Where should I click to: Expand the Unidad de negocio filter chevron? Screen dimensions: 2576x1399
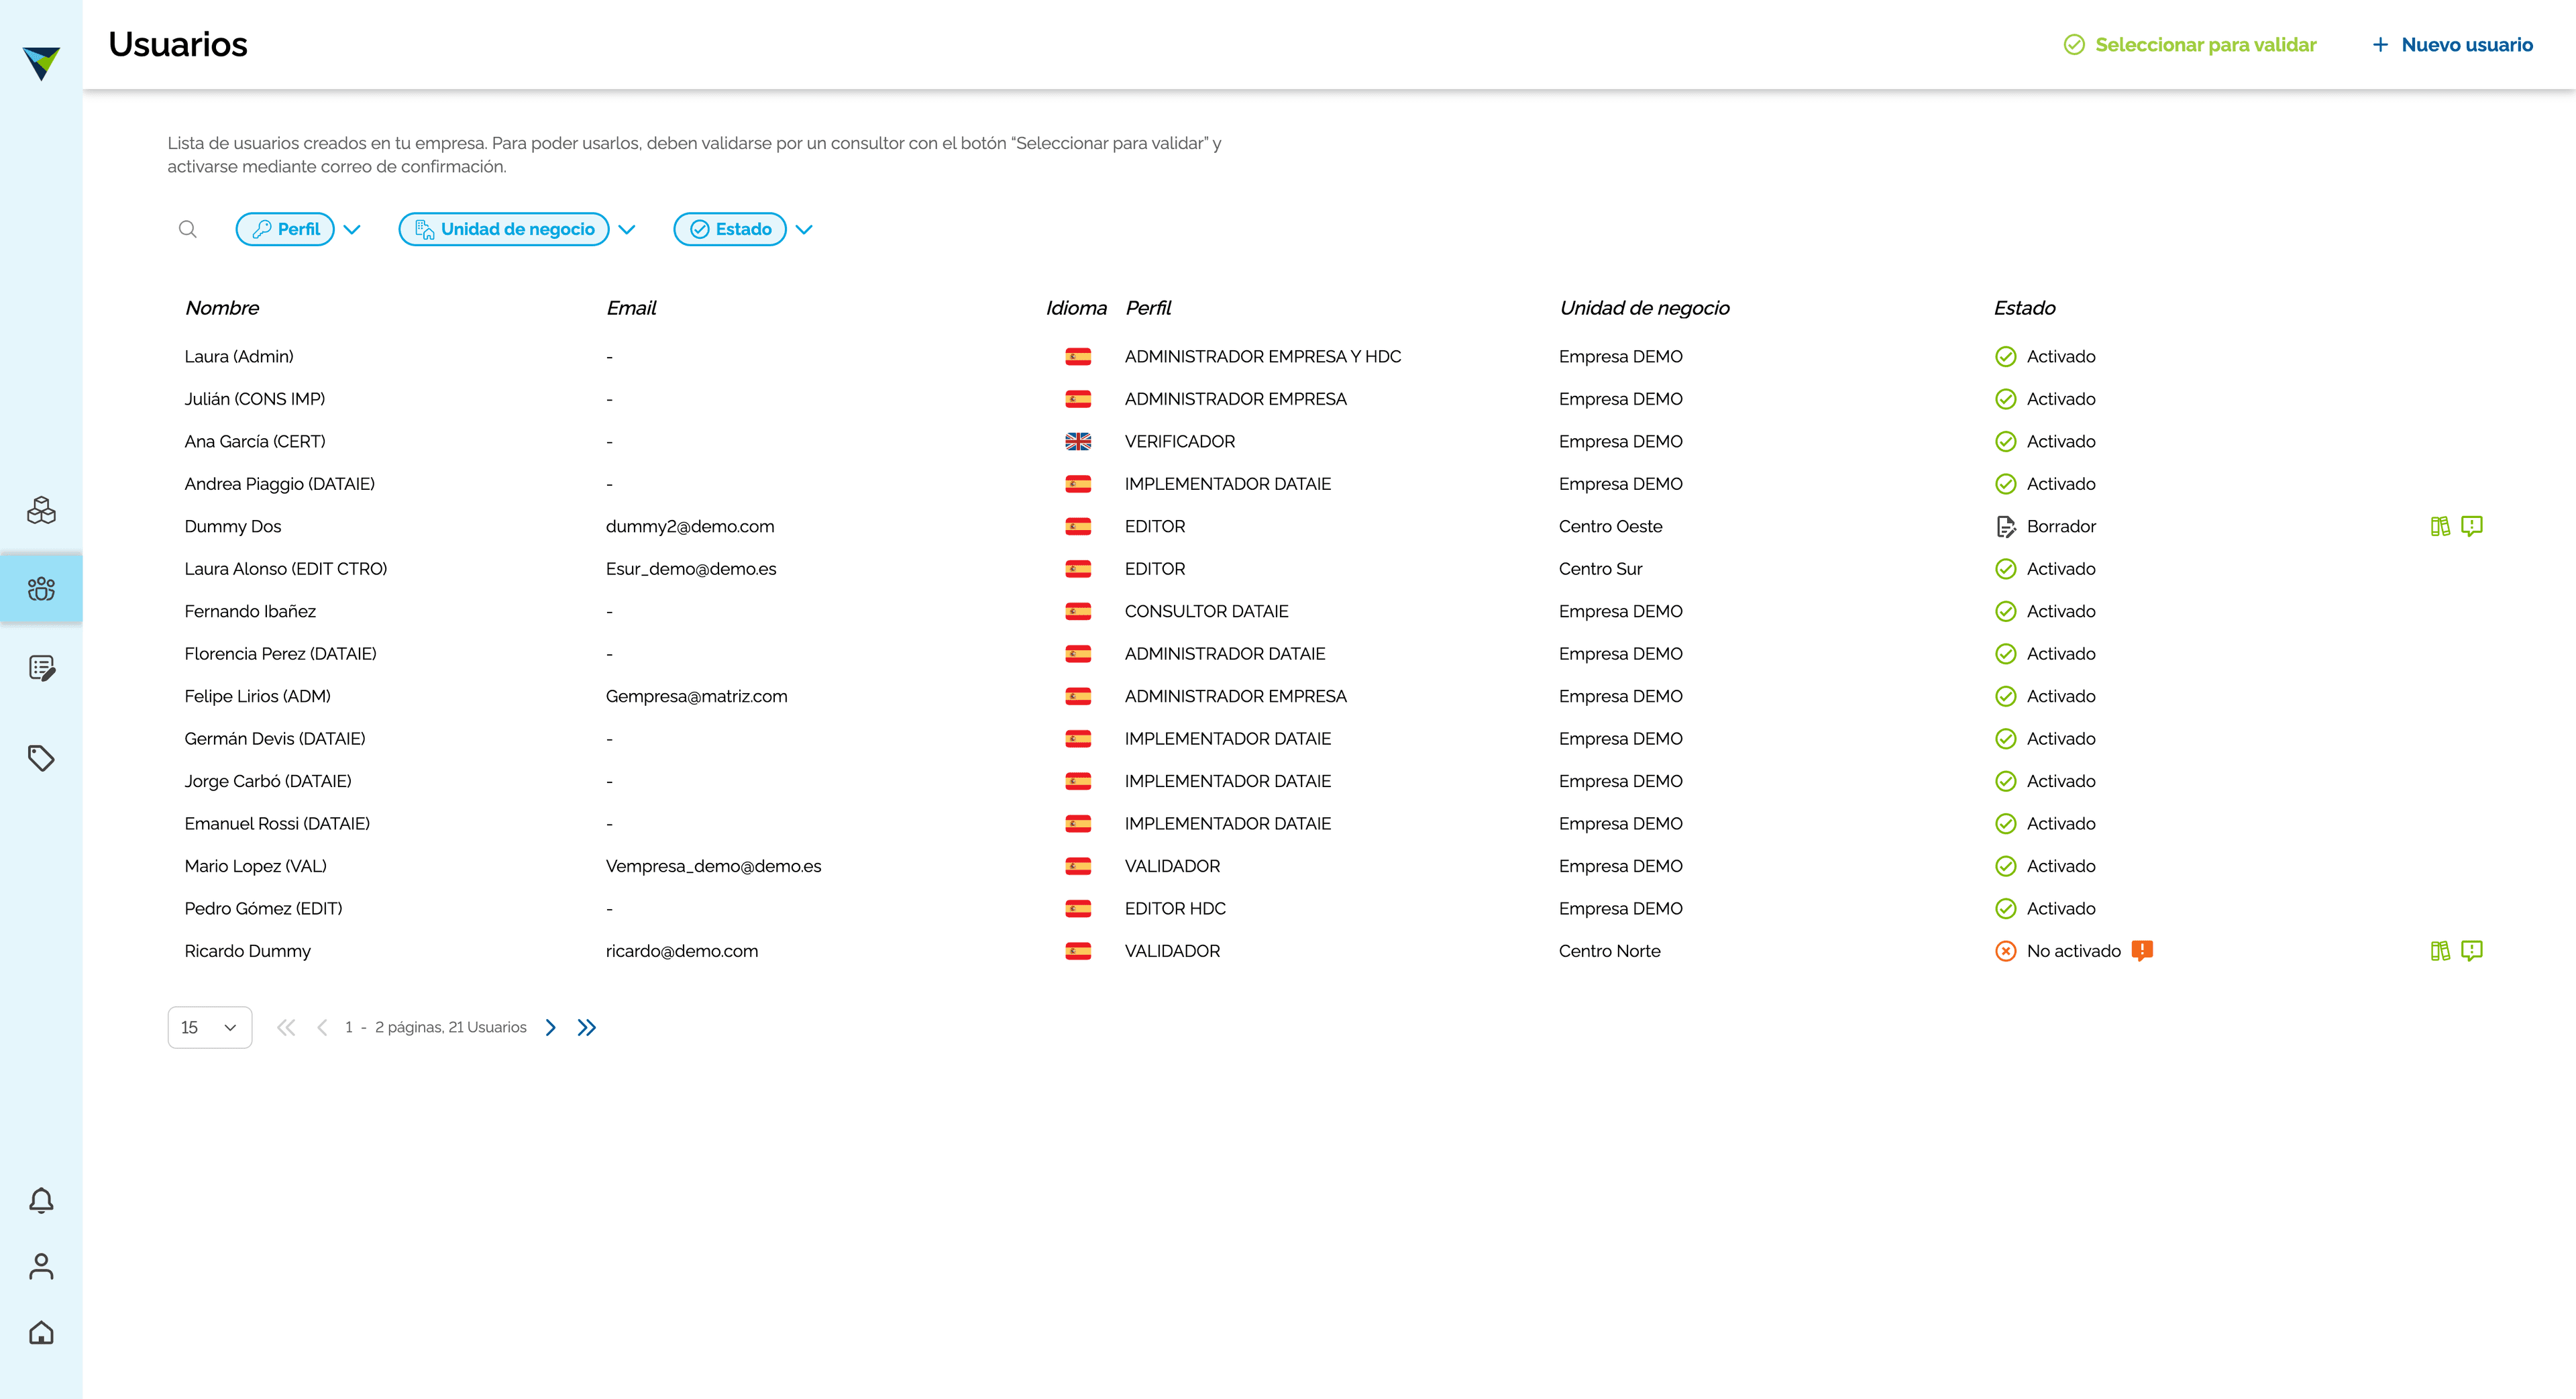[627, 229]
